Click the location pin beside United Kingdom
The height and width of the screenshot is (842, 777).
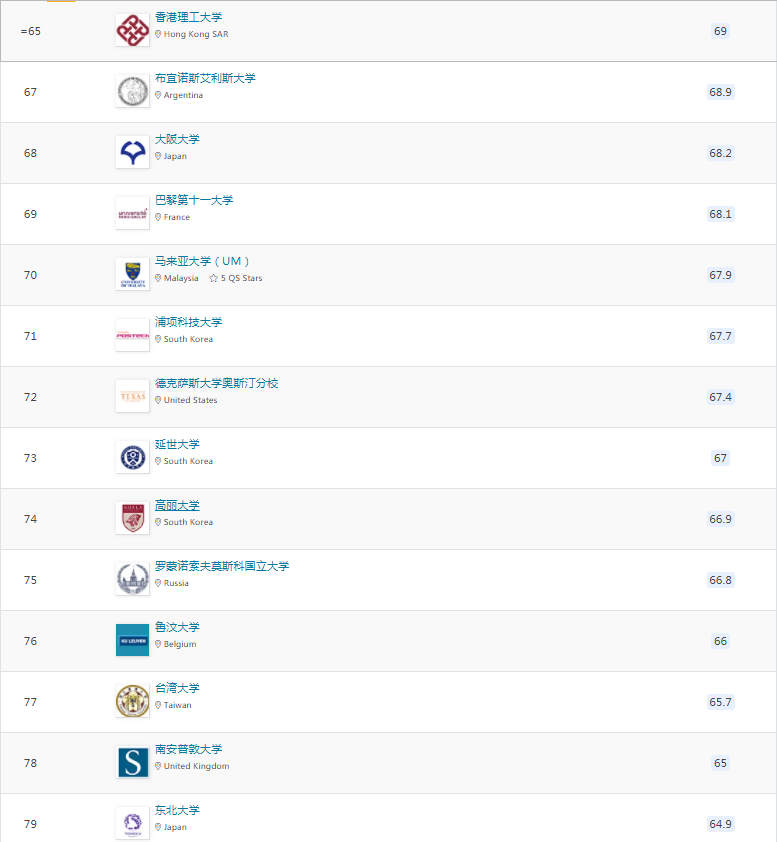[158, 766]
